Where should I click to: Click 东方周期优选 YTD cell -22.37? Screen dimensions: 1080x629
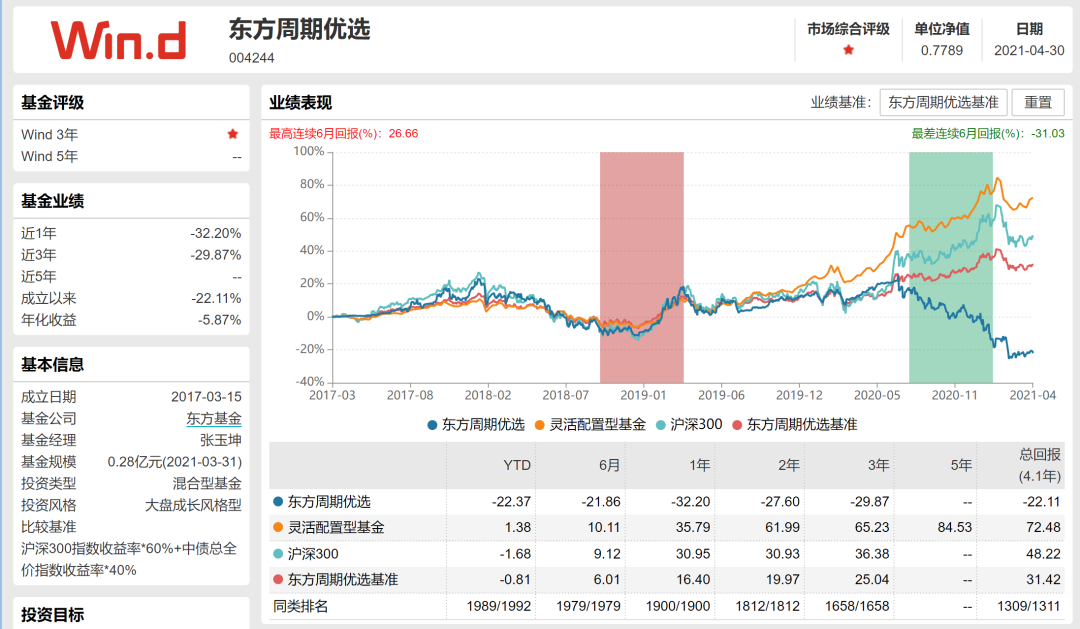511,502
